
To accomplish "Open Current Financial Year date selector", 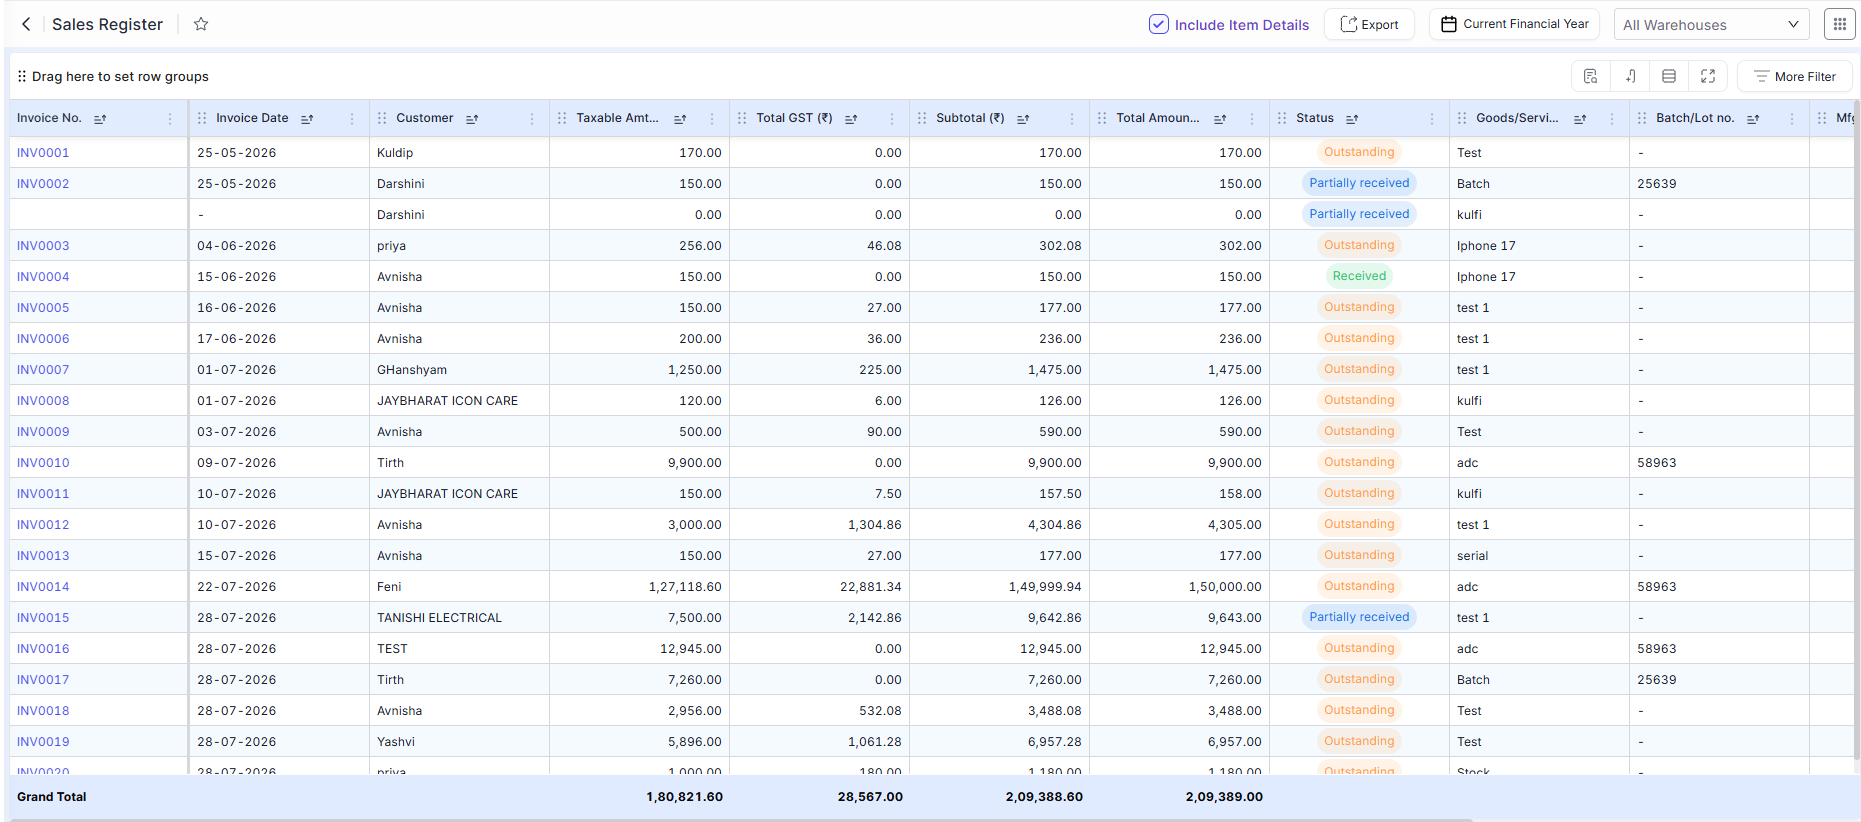I will pos(1514,24).
